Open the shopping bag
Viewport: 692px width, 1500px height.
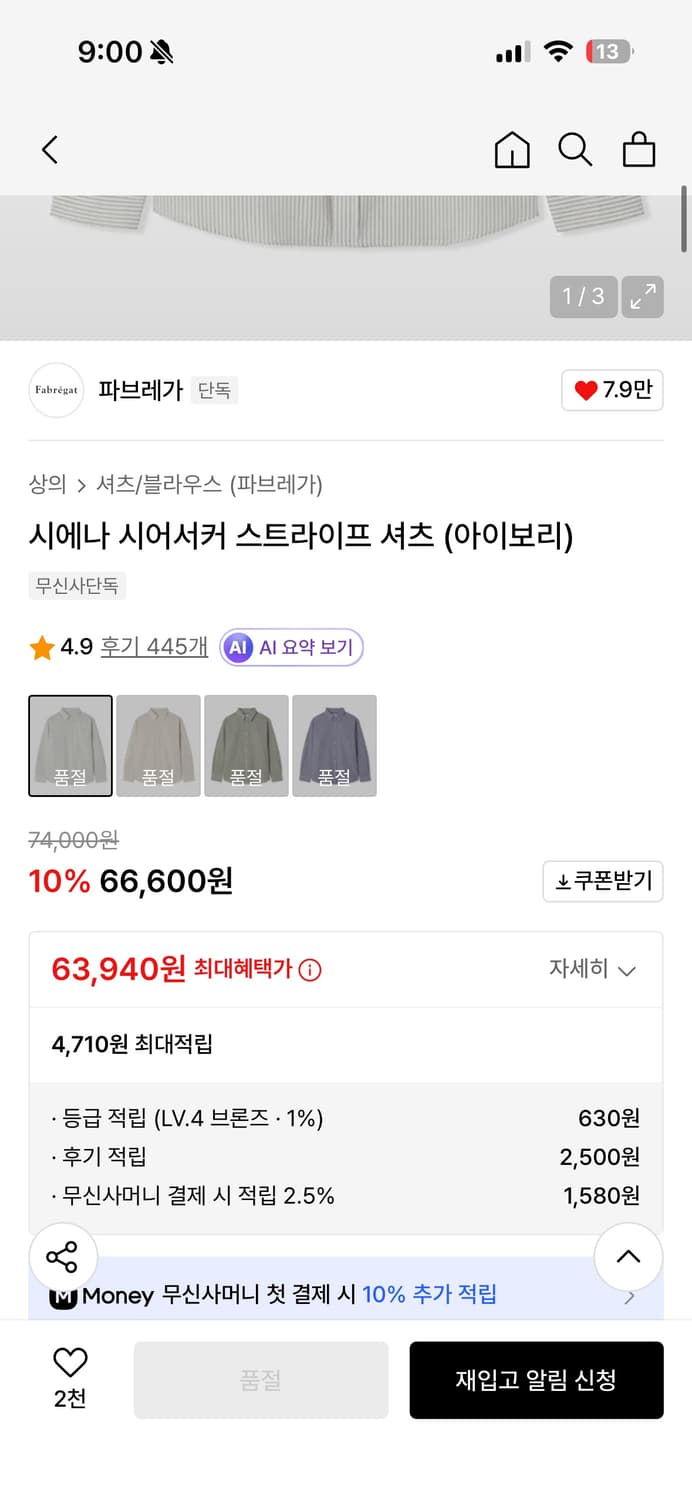pos(639,149)
